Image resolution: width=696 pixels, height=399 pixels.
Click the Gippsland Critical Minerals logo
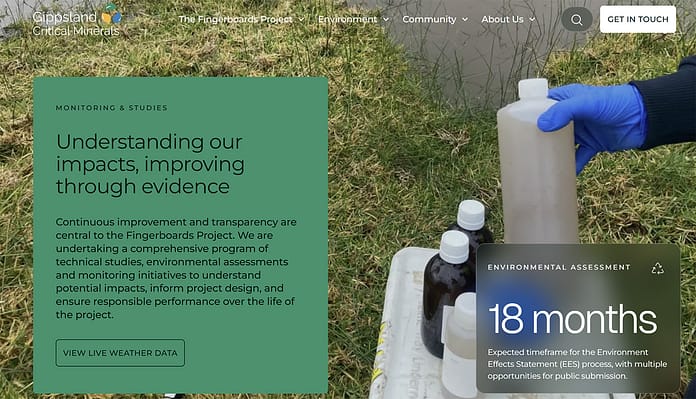tap(77, 20)
